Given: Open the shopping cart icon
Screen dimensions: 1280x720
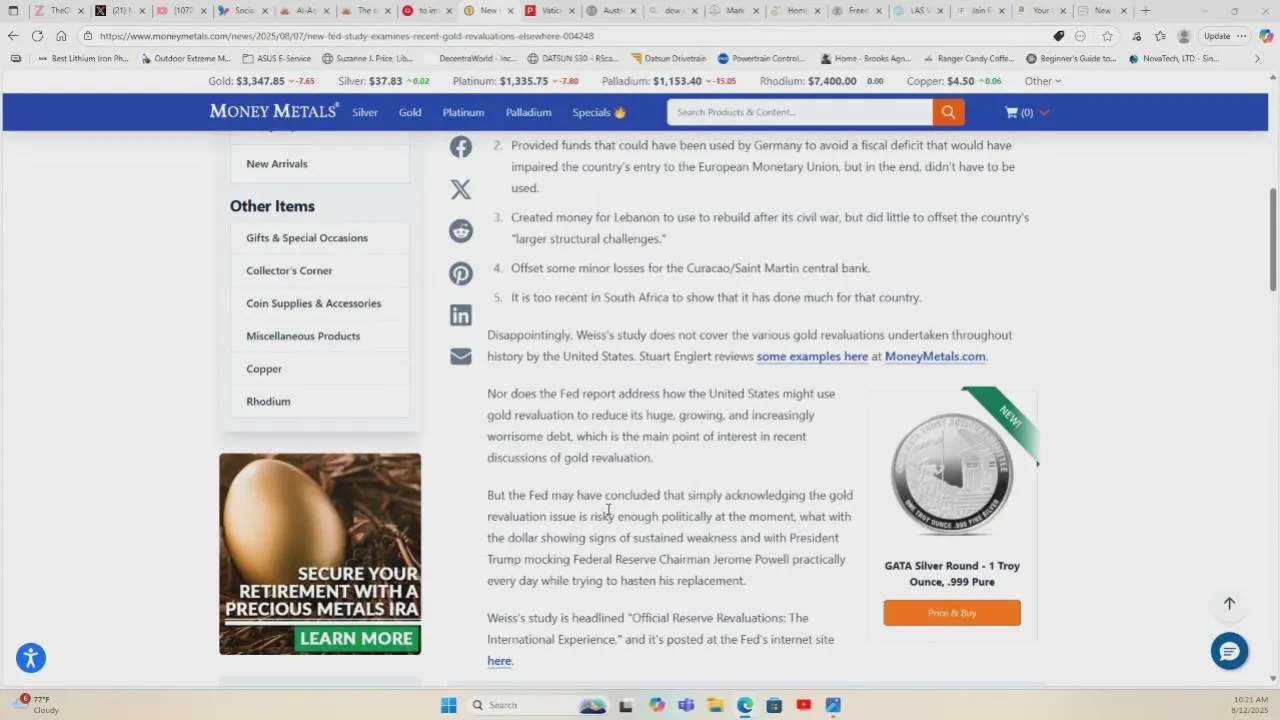Looking at the screenshot, I should pos(1011,112).
